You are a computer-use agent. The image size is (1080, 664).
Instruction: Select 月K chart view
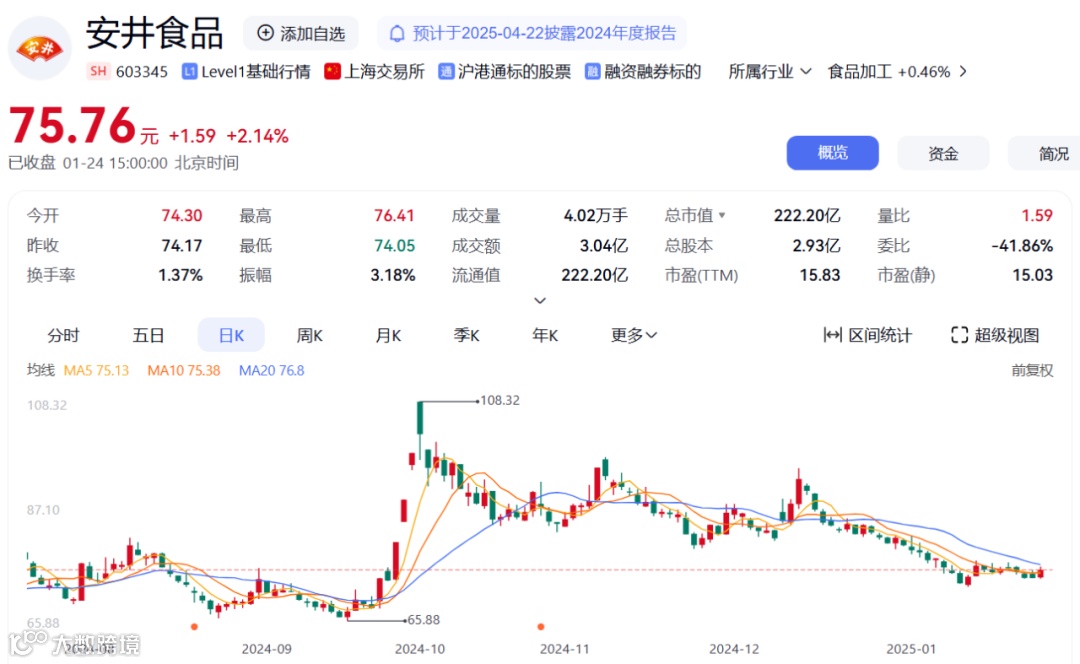[x=388, y=335]
